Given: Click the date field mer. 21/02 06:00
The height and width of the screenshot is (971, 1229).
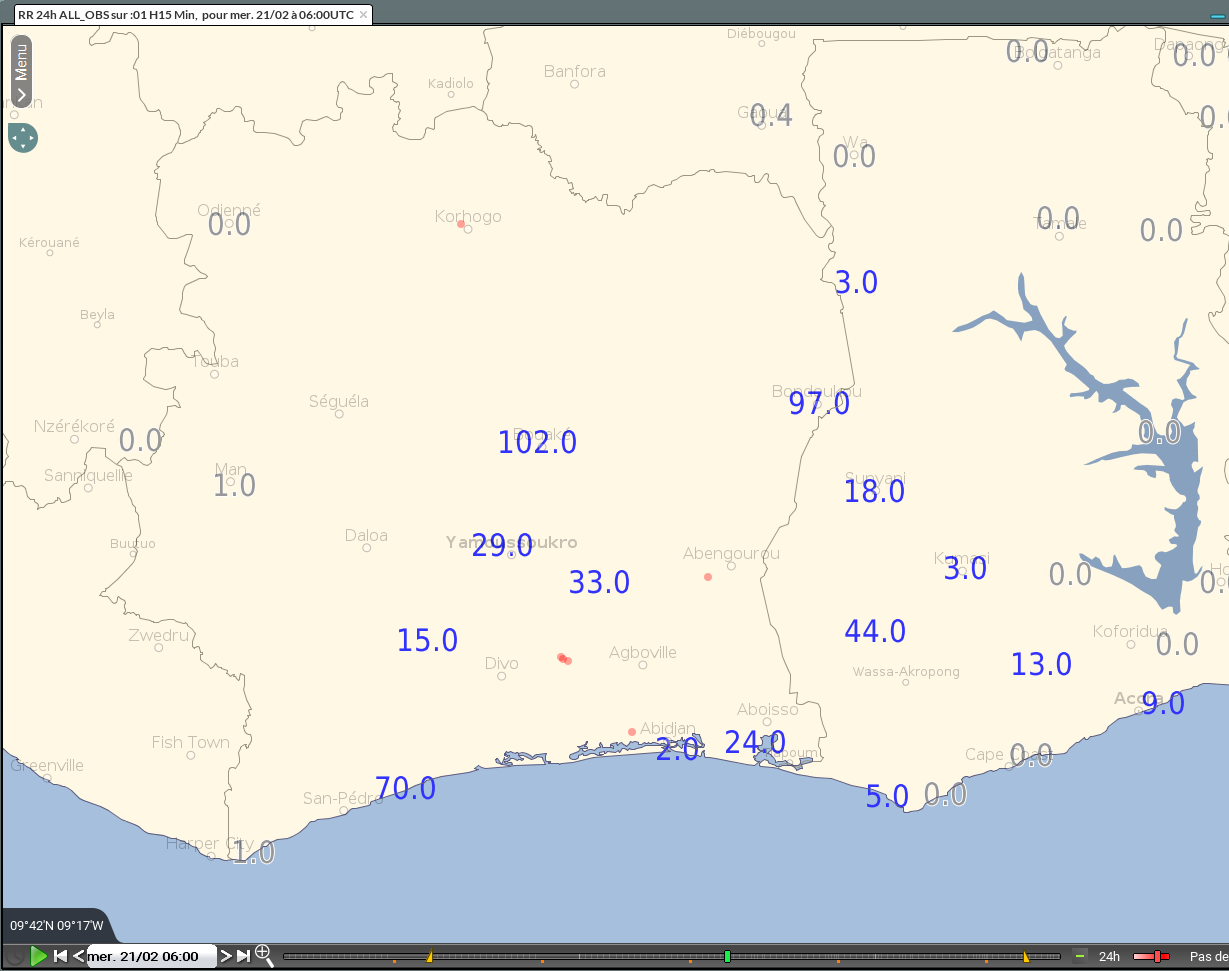Looking at the screenshot, I should coord(152,956).
